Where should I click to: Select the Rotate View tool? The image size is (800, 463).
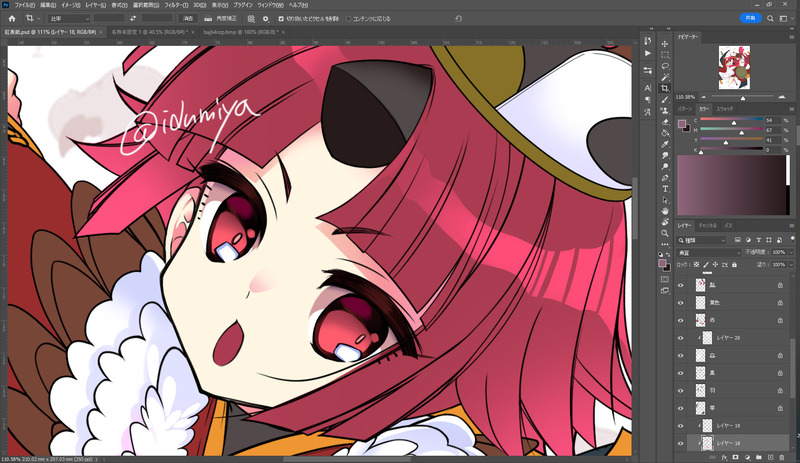(665, 223)
